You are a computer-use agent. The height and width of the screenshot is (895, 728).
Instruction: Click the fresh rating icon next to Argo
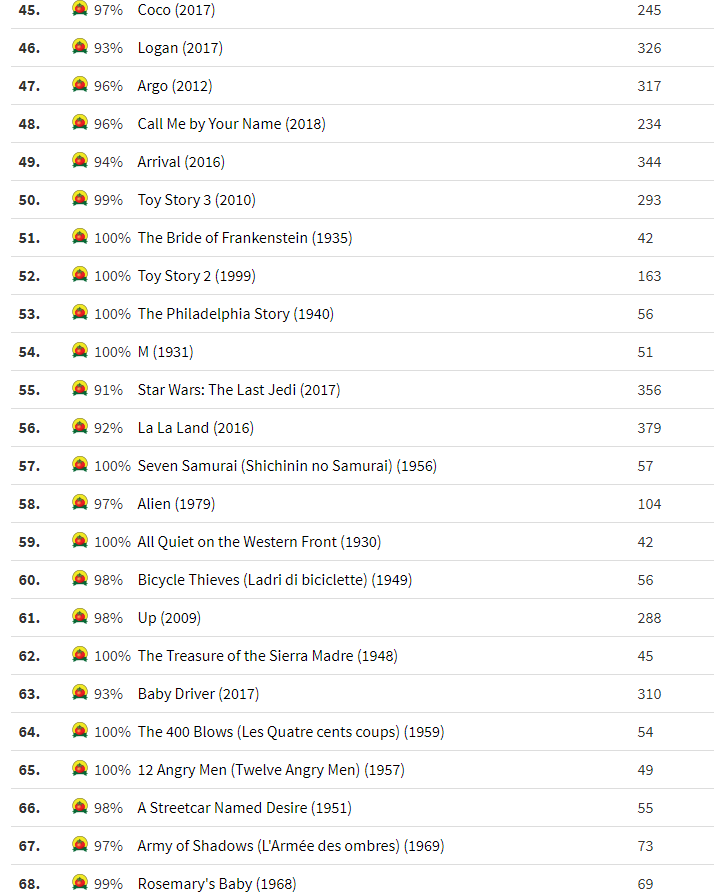(80, 85)
